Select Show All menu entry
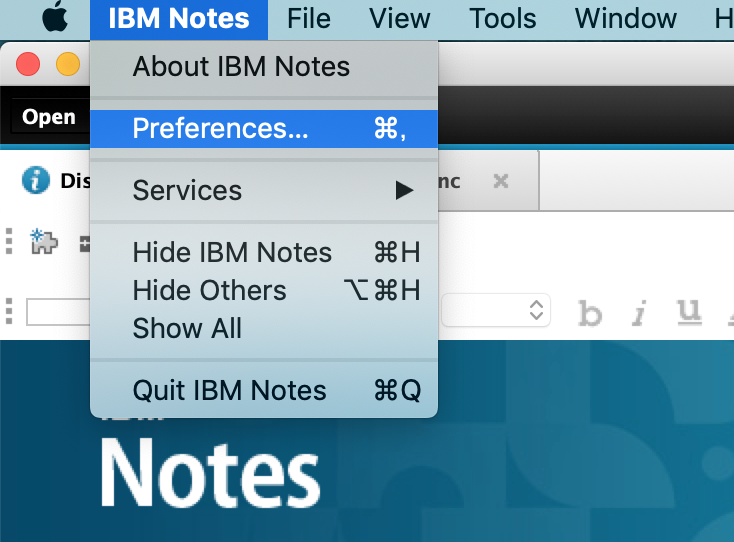The image size is (734, 542). coord(264,329)
